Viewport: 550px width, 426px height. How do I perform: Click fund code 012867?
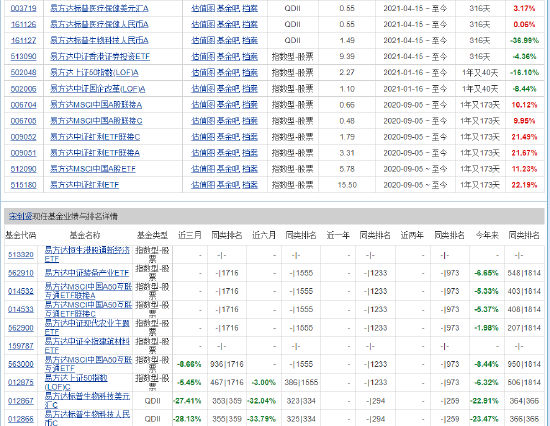coord(21,401)
